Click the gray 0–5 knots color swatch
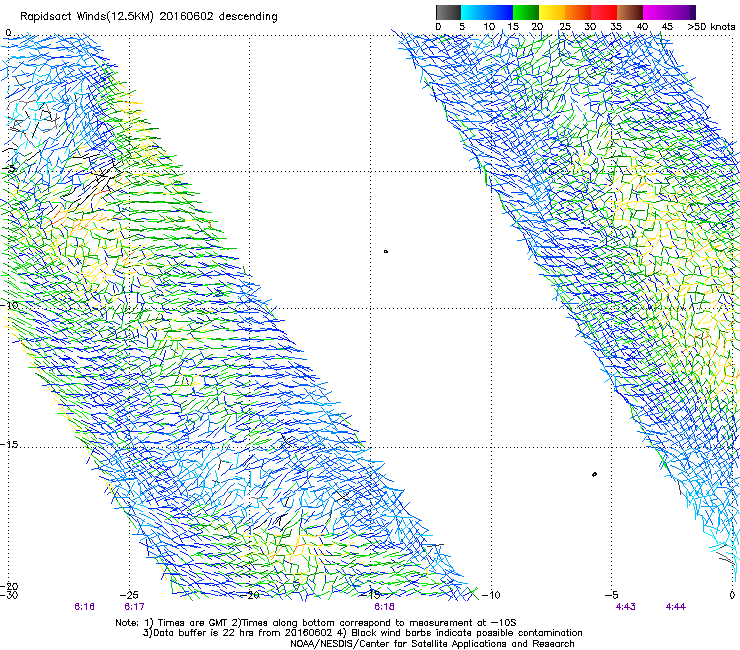 [448, 12]
